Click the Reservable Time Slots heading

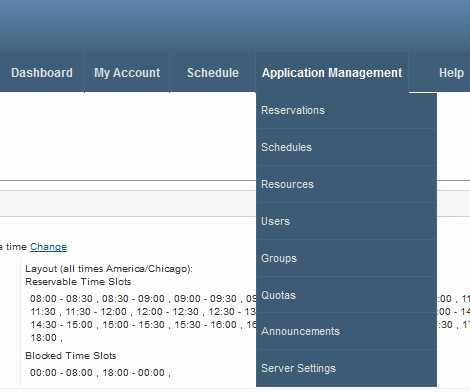click(78, 282)
